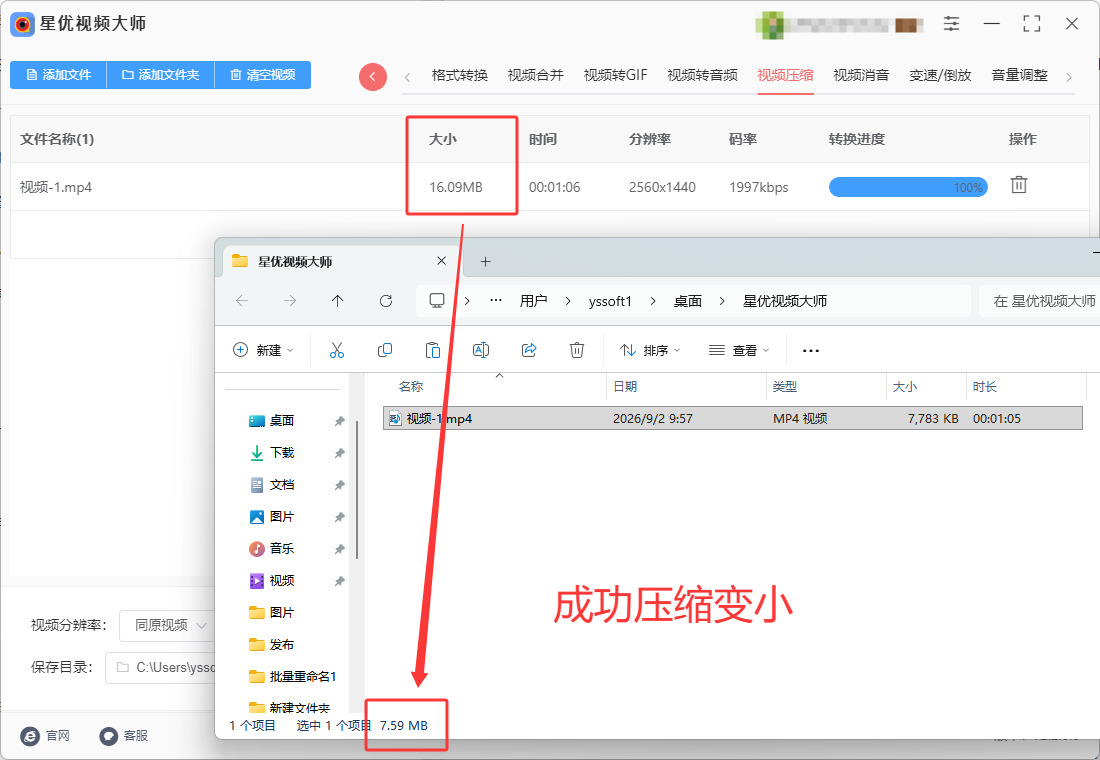Click the 添加文件 button
Image resolution: width=1100 pixels, height=760 pixels.
coord(58,75)
